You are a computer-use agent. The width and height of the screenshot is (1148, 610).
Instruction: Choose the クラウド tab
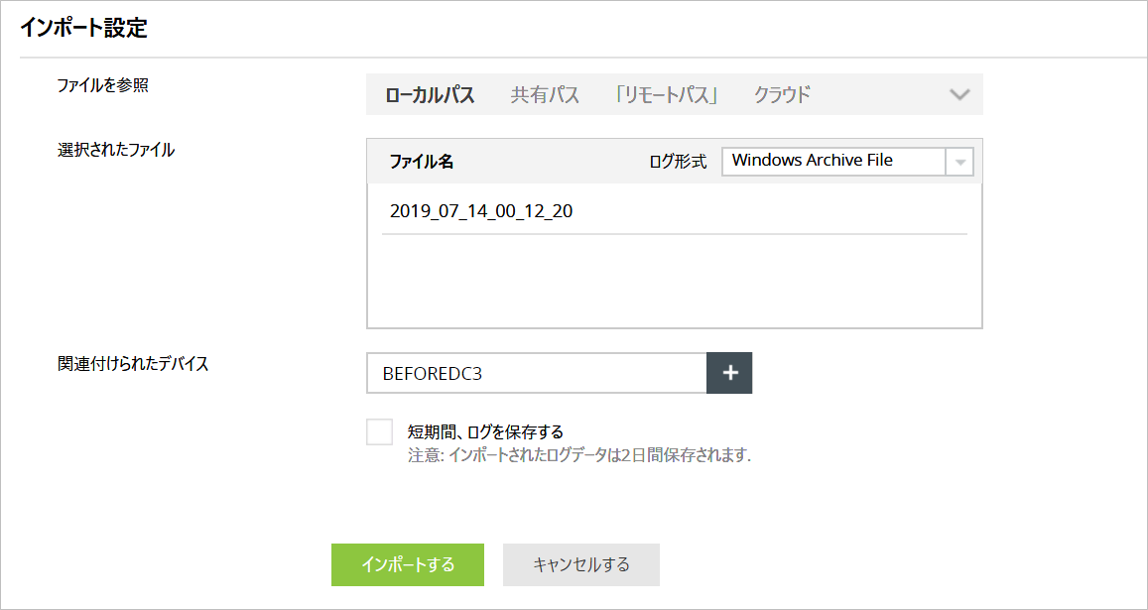pyautogui.click(x=782, y=96)
